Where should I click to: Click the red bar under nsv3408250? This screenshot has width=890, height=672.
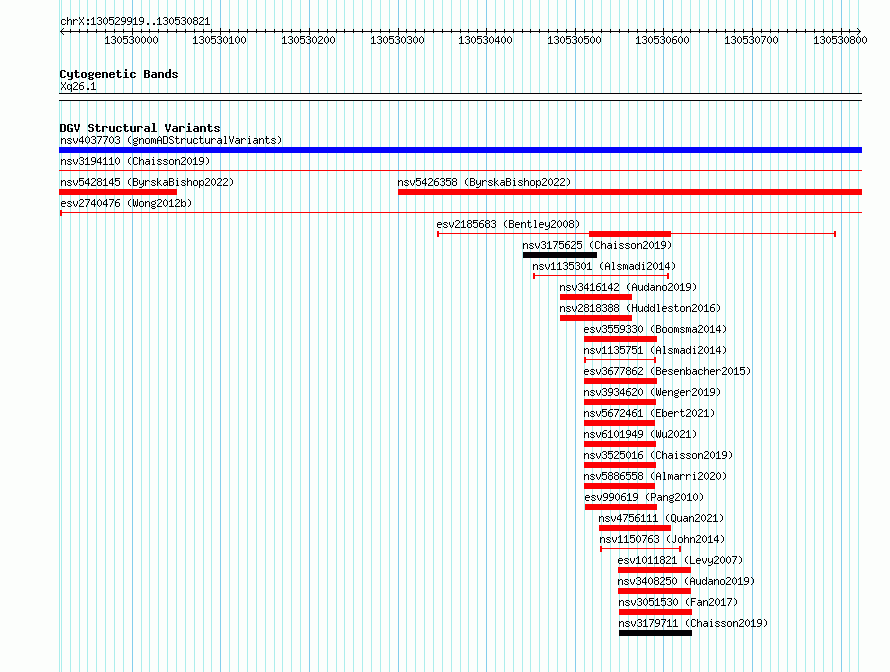point(654,591)
